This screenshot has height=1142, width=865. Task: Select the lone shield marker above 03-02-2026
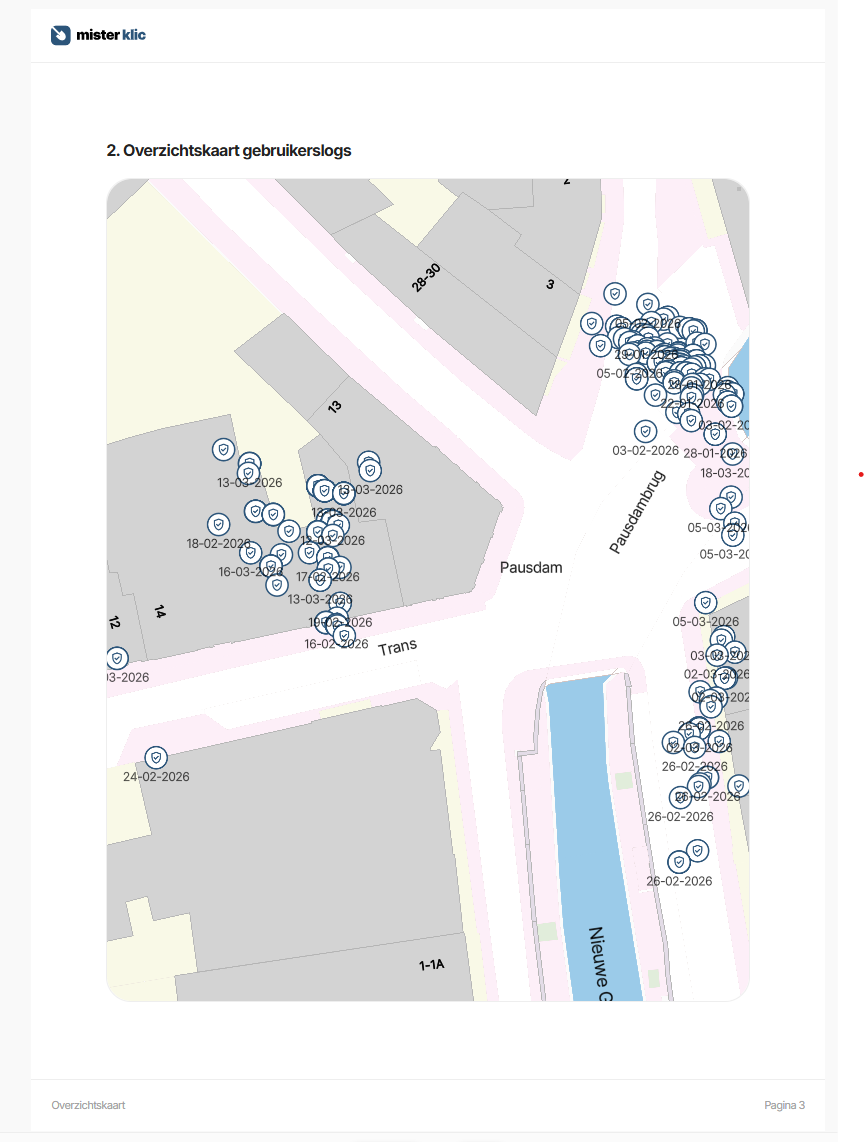[x=645, y=431]
